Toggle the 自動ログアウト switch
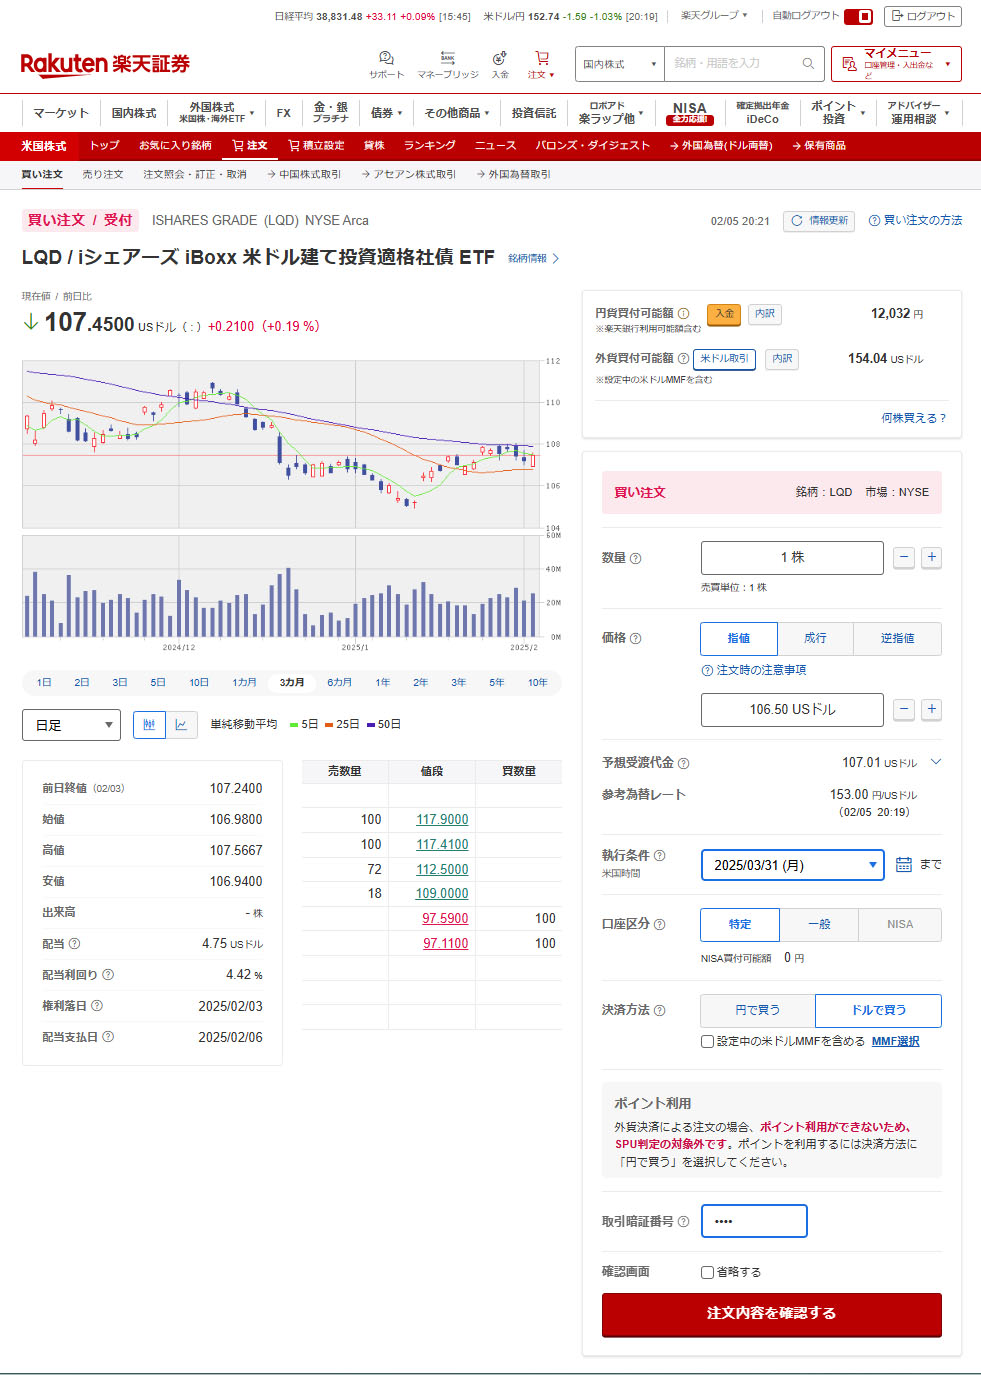 tap(858, 16)
